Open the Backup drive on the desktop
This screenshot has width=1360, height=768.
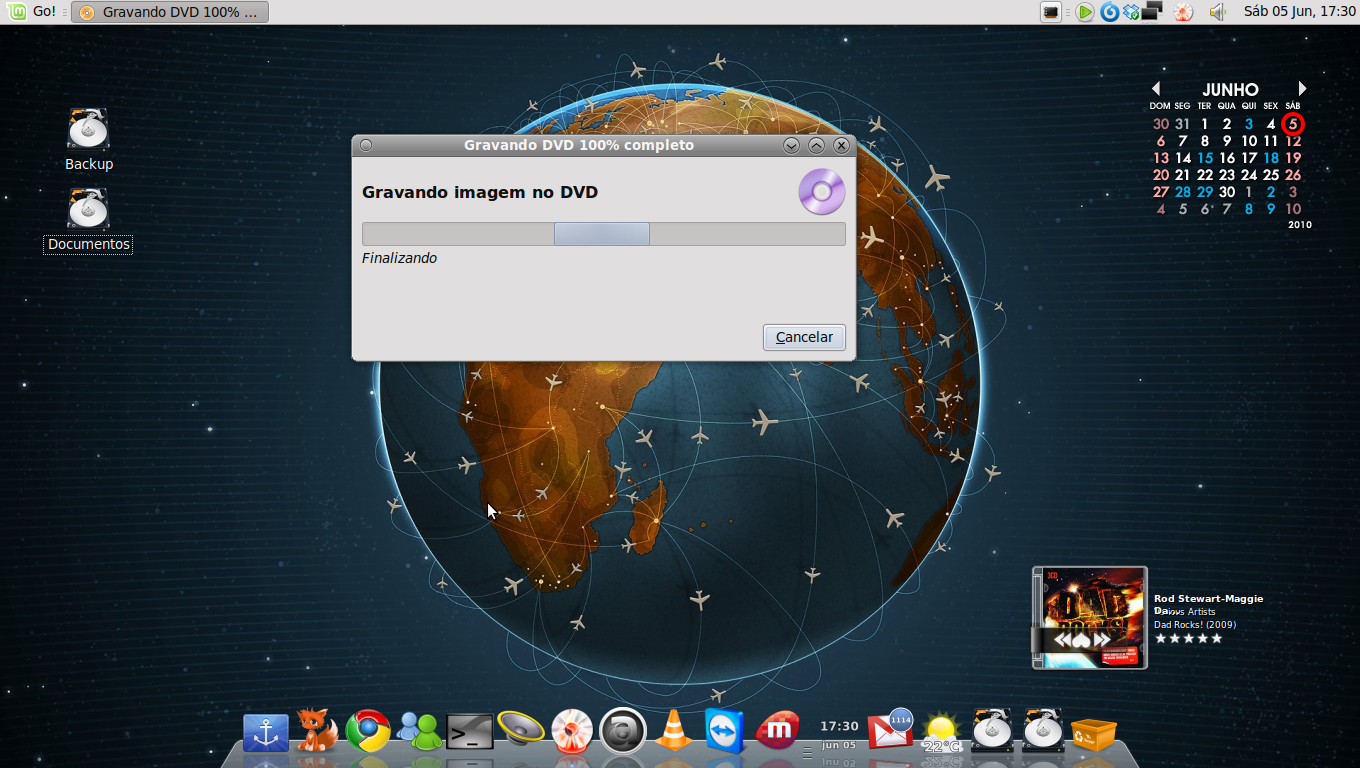pyautogui.click(x=89, y=140)
